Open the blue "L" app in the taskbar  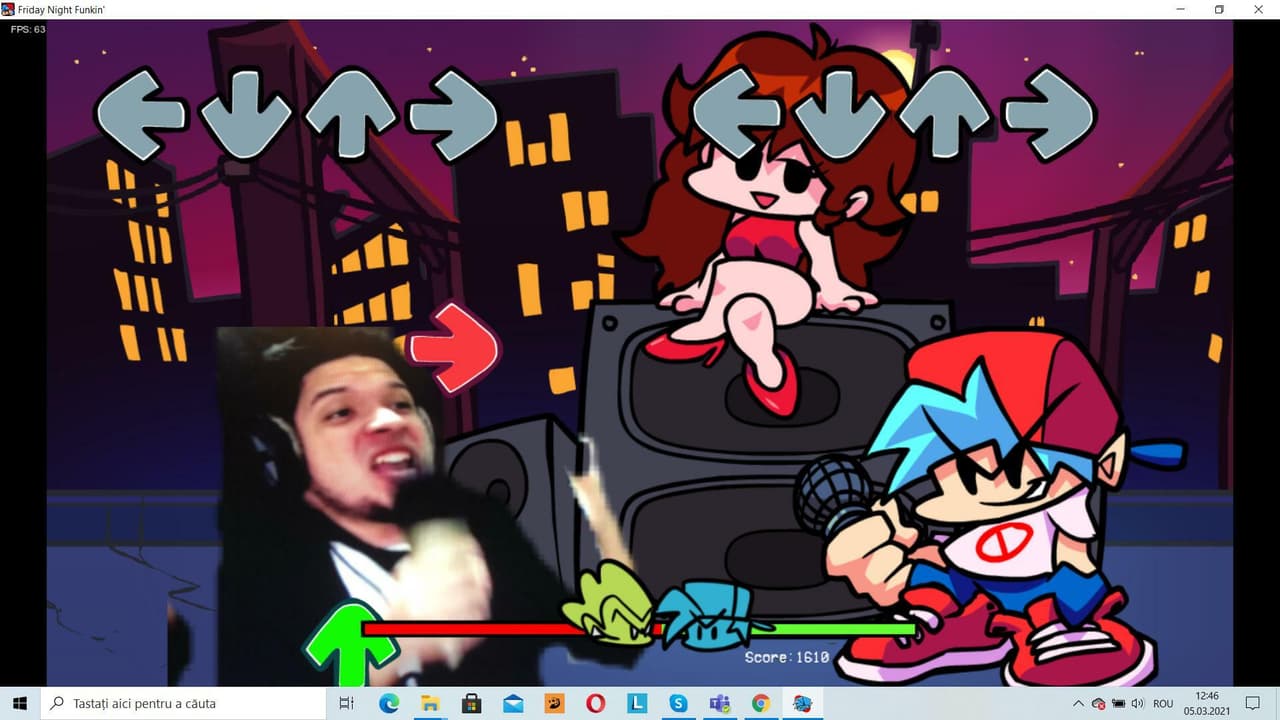pyautogui.click(x=637, y=703)
